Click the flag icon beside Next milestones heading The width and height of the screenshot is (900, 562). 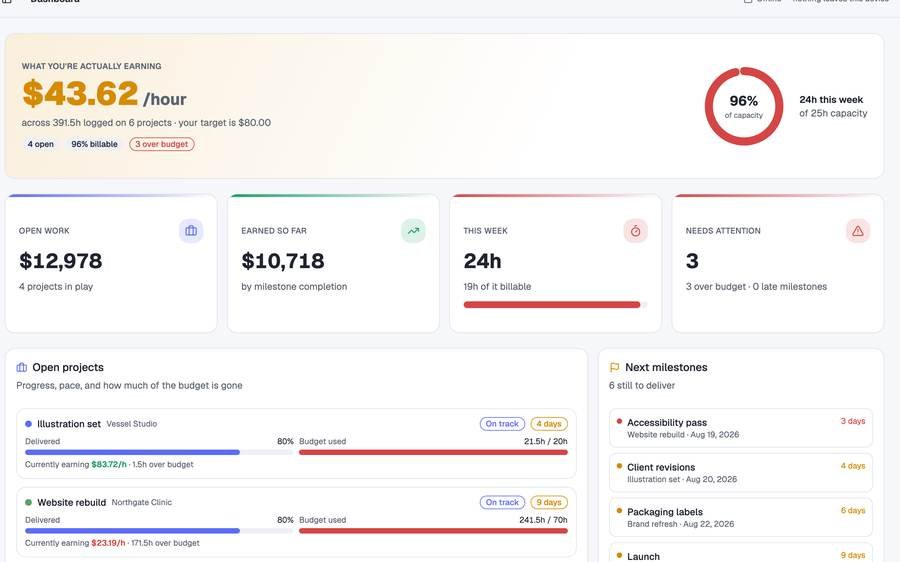[x=614, y=367]
